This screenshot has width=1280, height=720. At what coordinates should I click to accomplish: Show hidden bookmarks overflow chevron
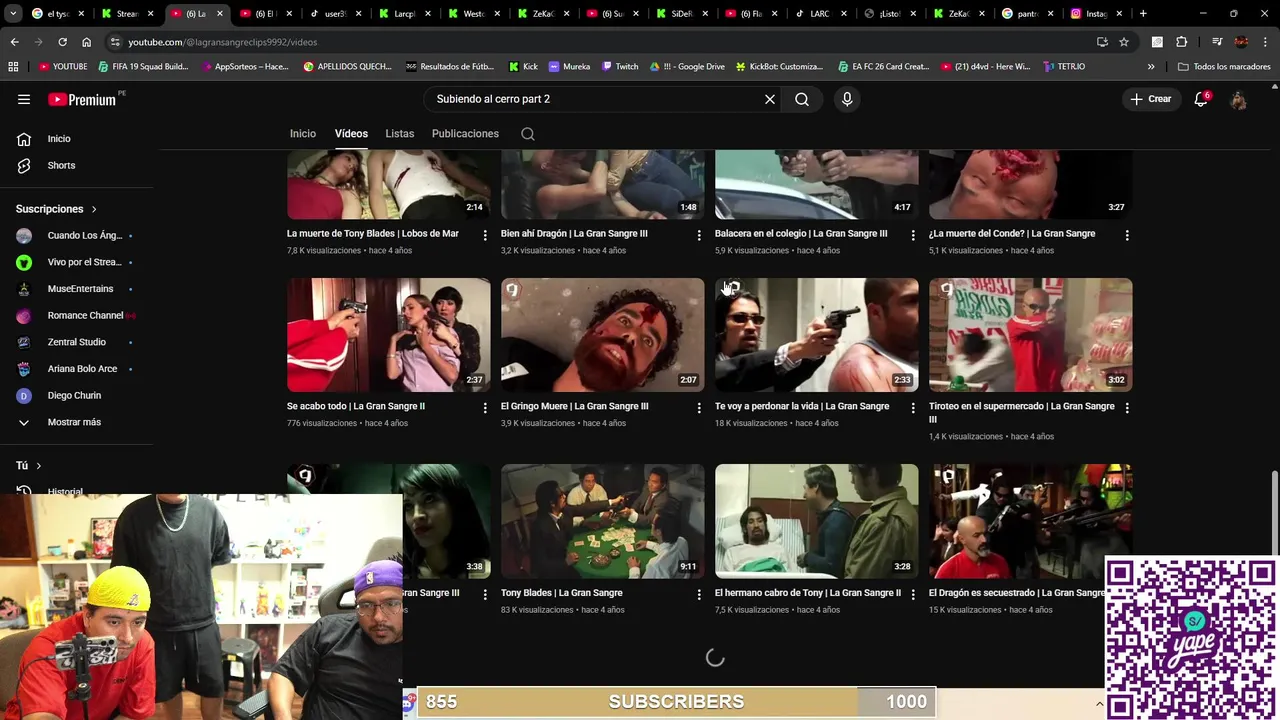tap(1151, 67)
